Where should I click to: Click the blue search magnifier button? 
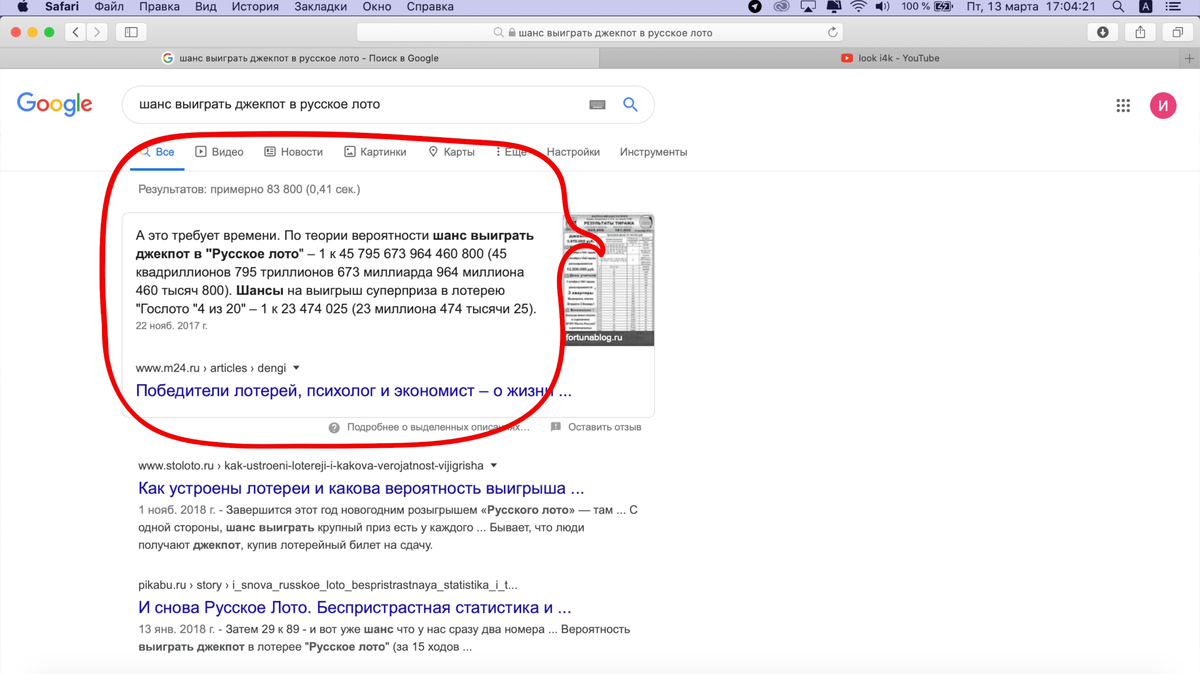pos(630,104)
